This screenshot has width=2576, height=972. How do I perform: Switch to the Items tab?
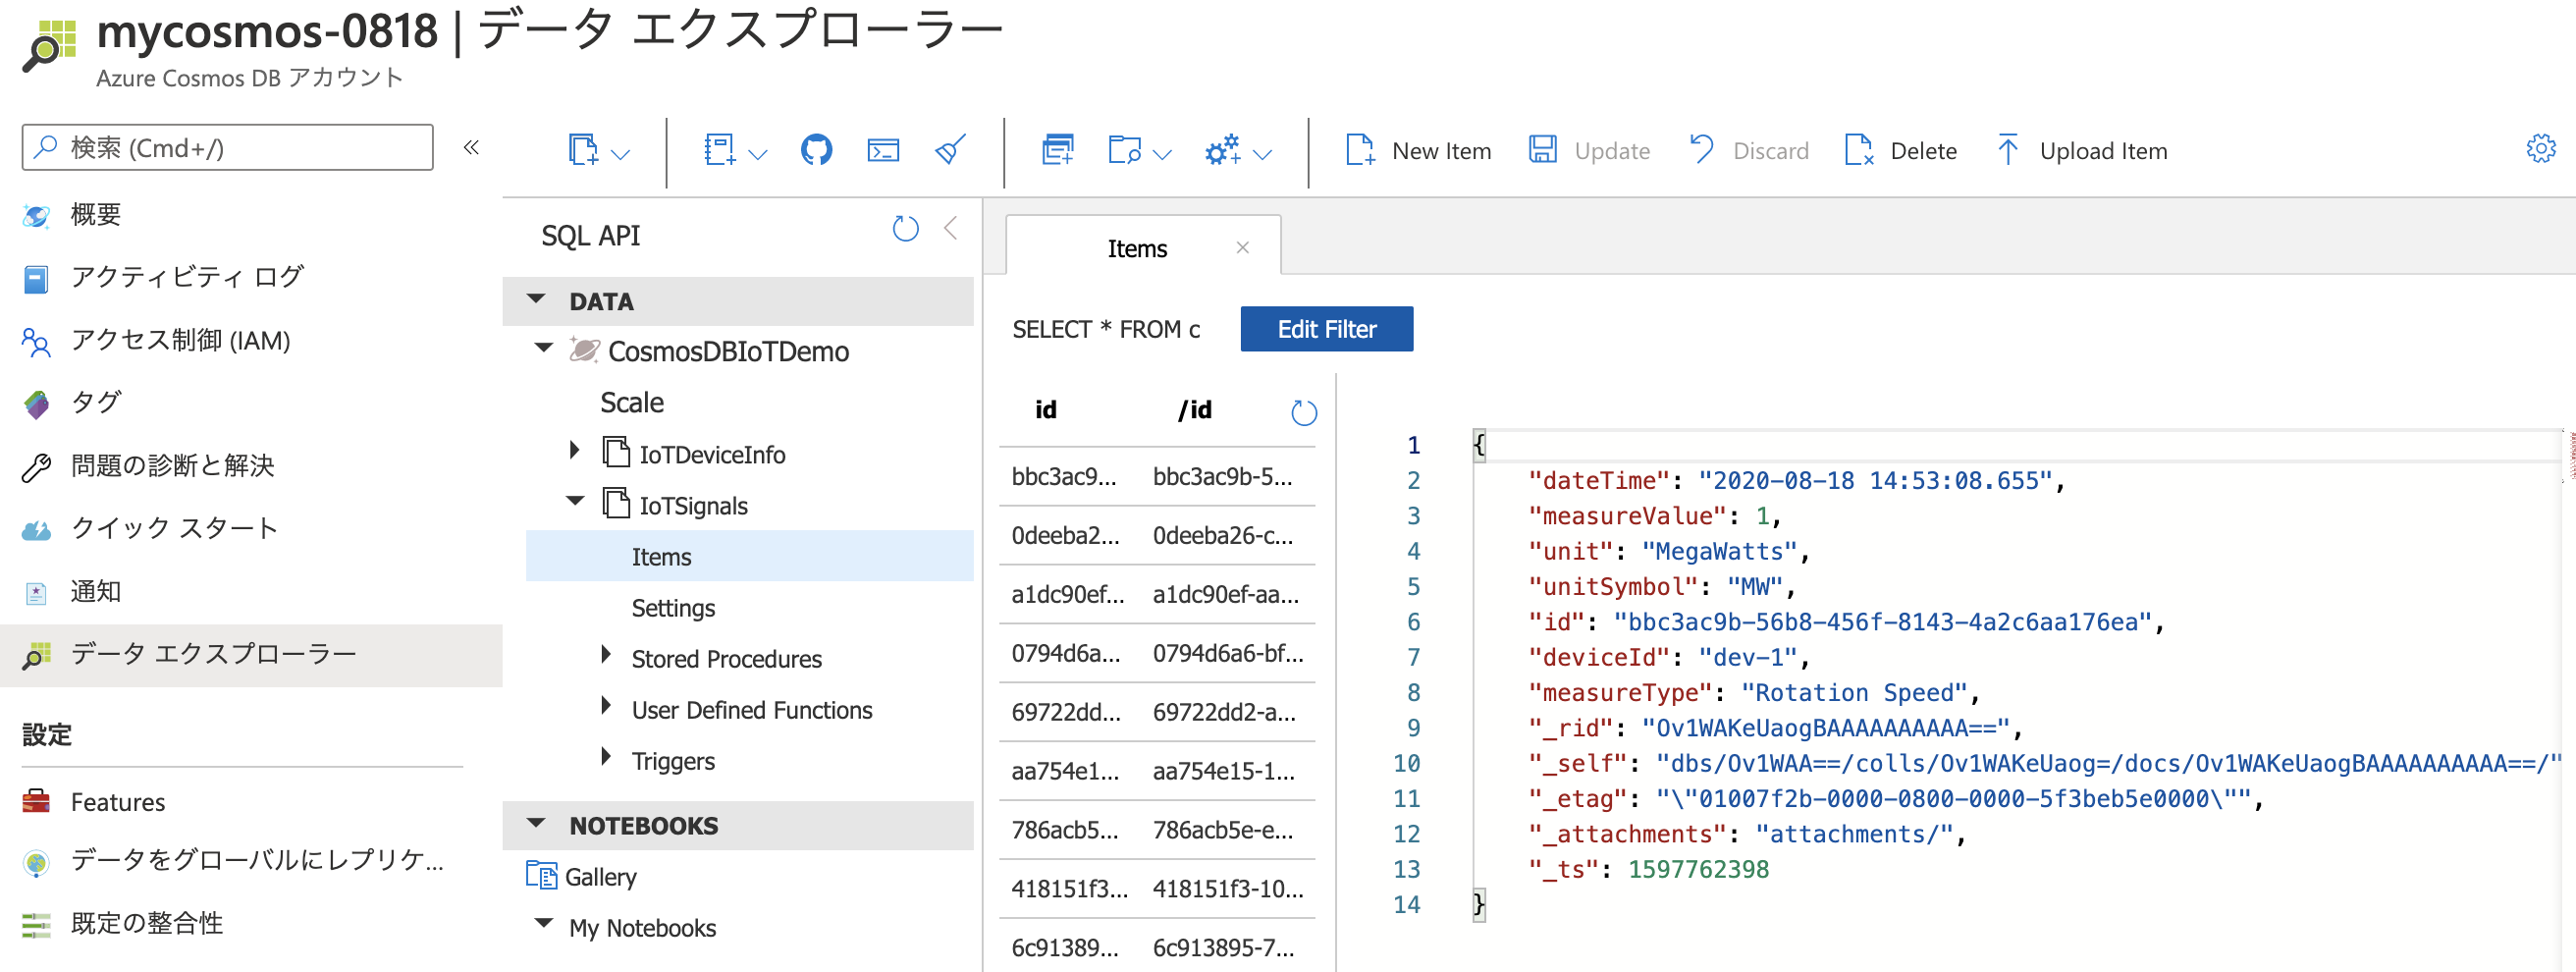point(1136,247)
